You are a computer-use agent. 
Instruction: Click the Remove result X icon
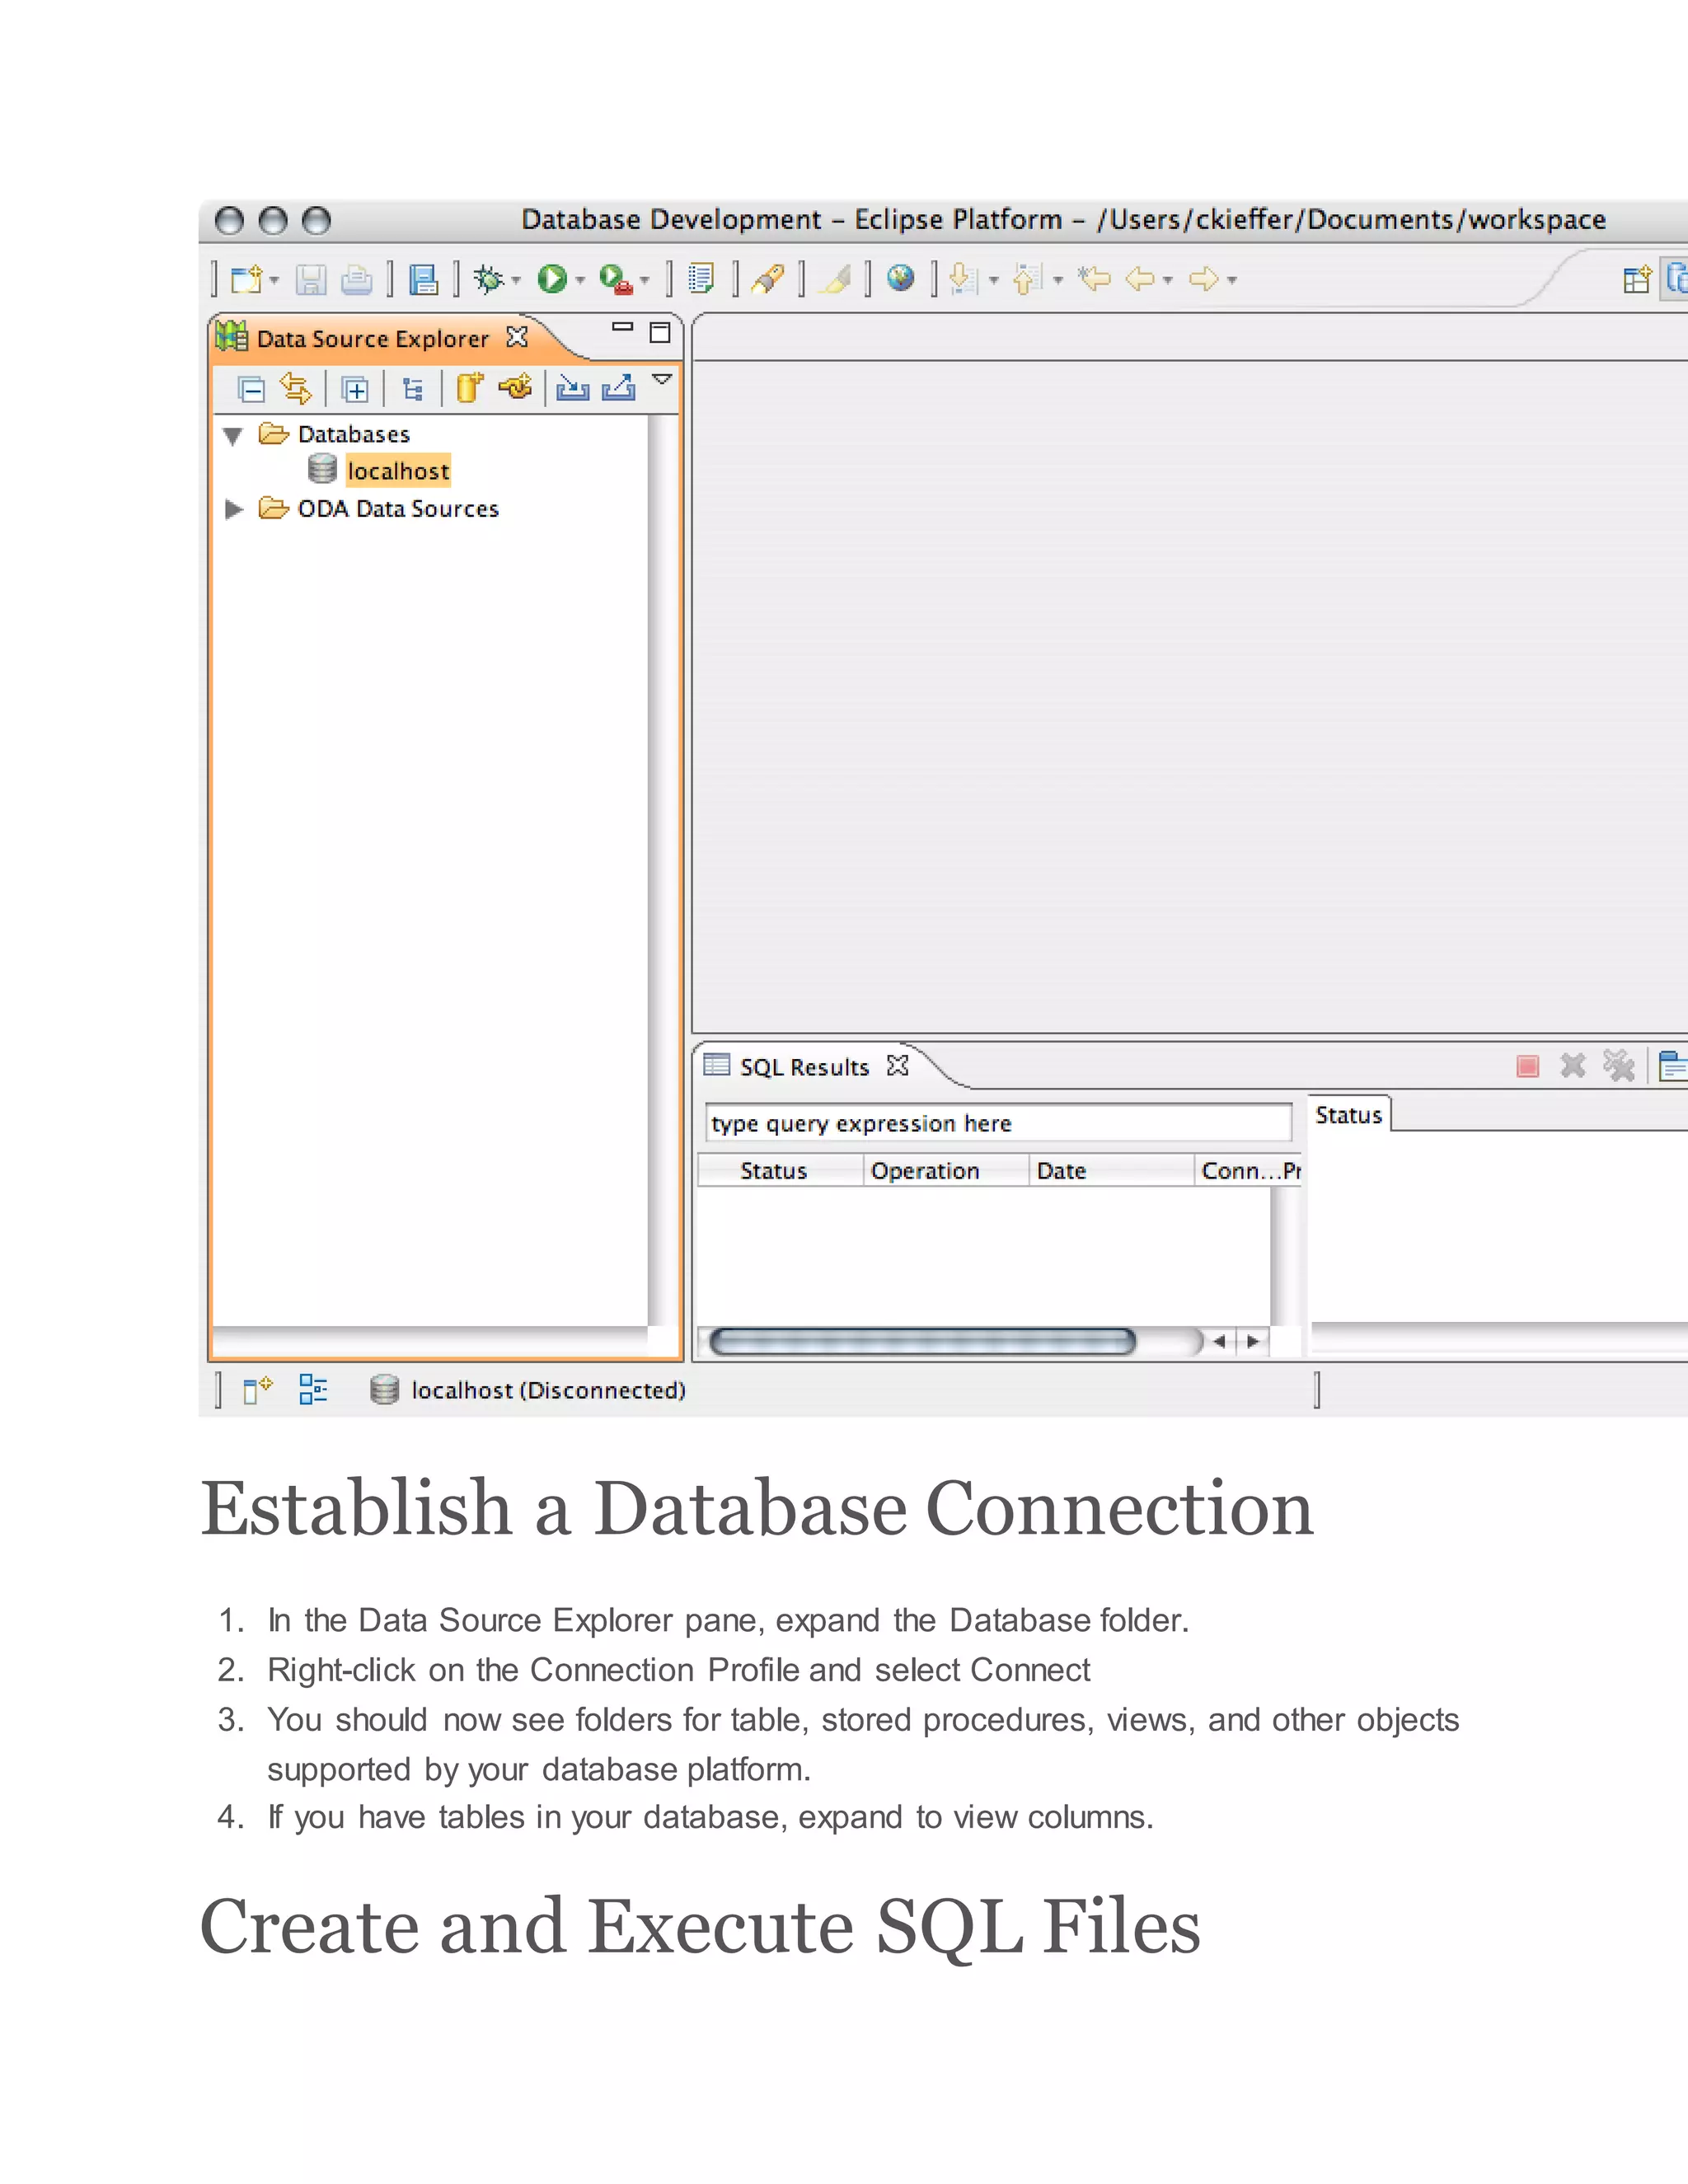(x=1573, y=1066)
